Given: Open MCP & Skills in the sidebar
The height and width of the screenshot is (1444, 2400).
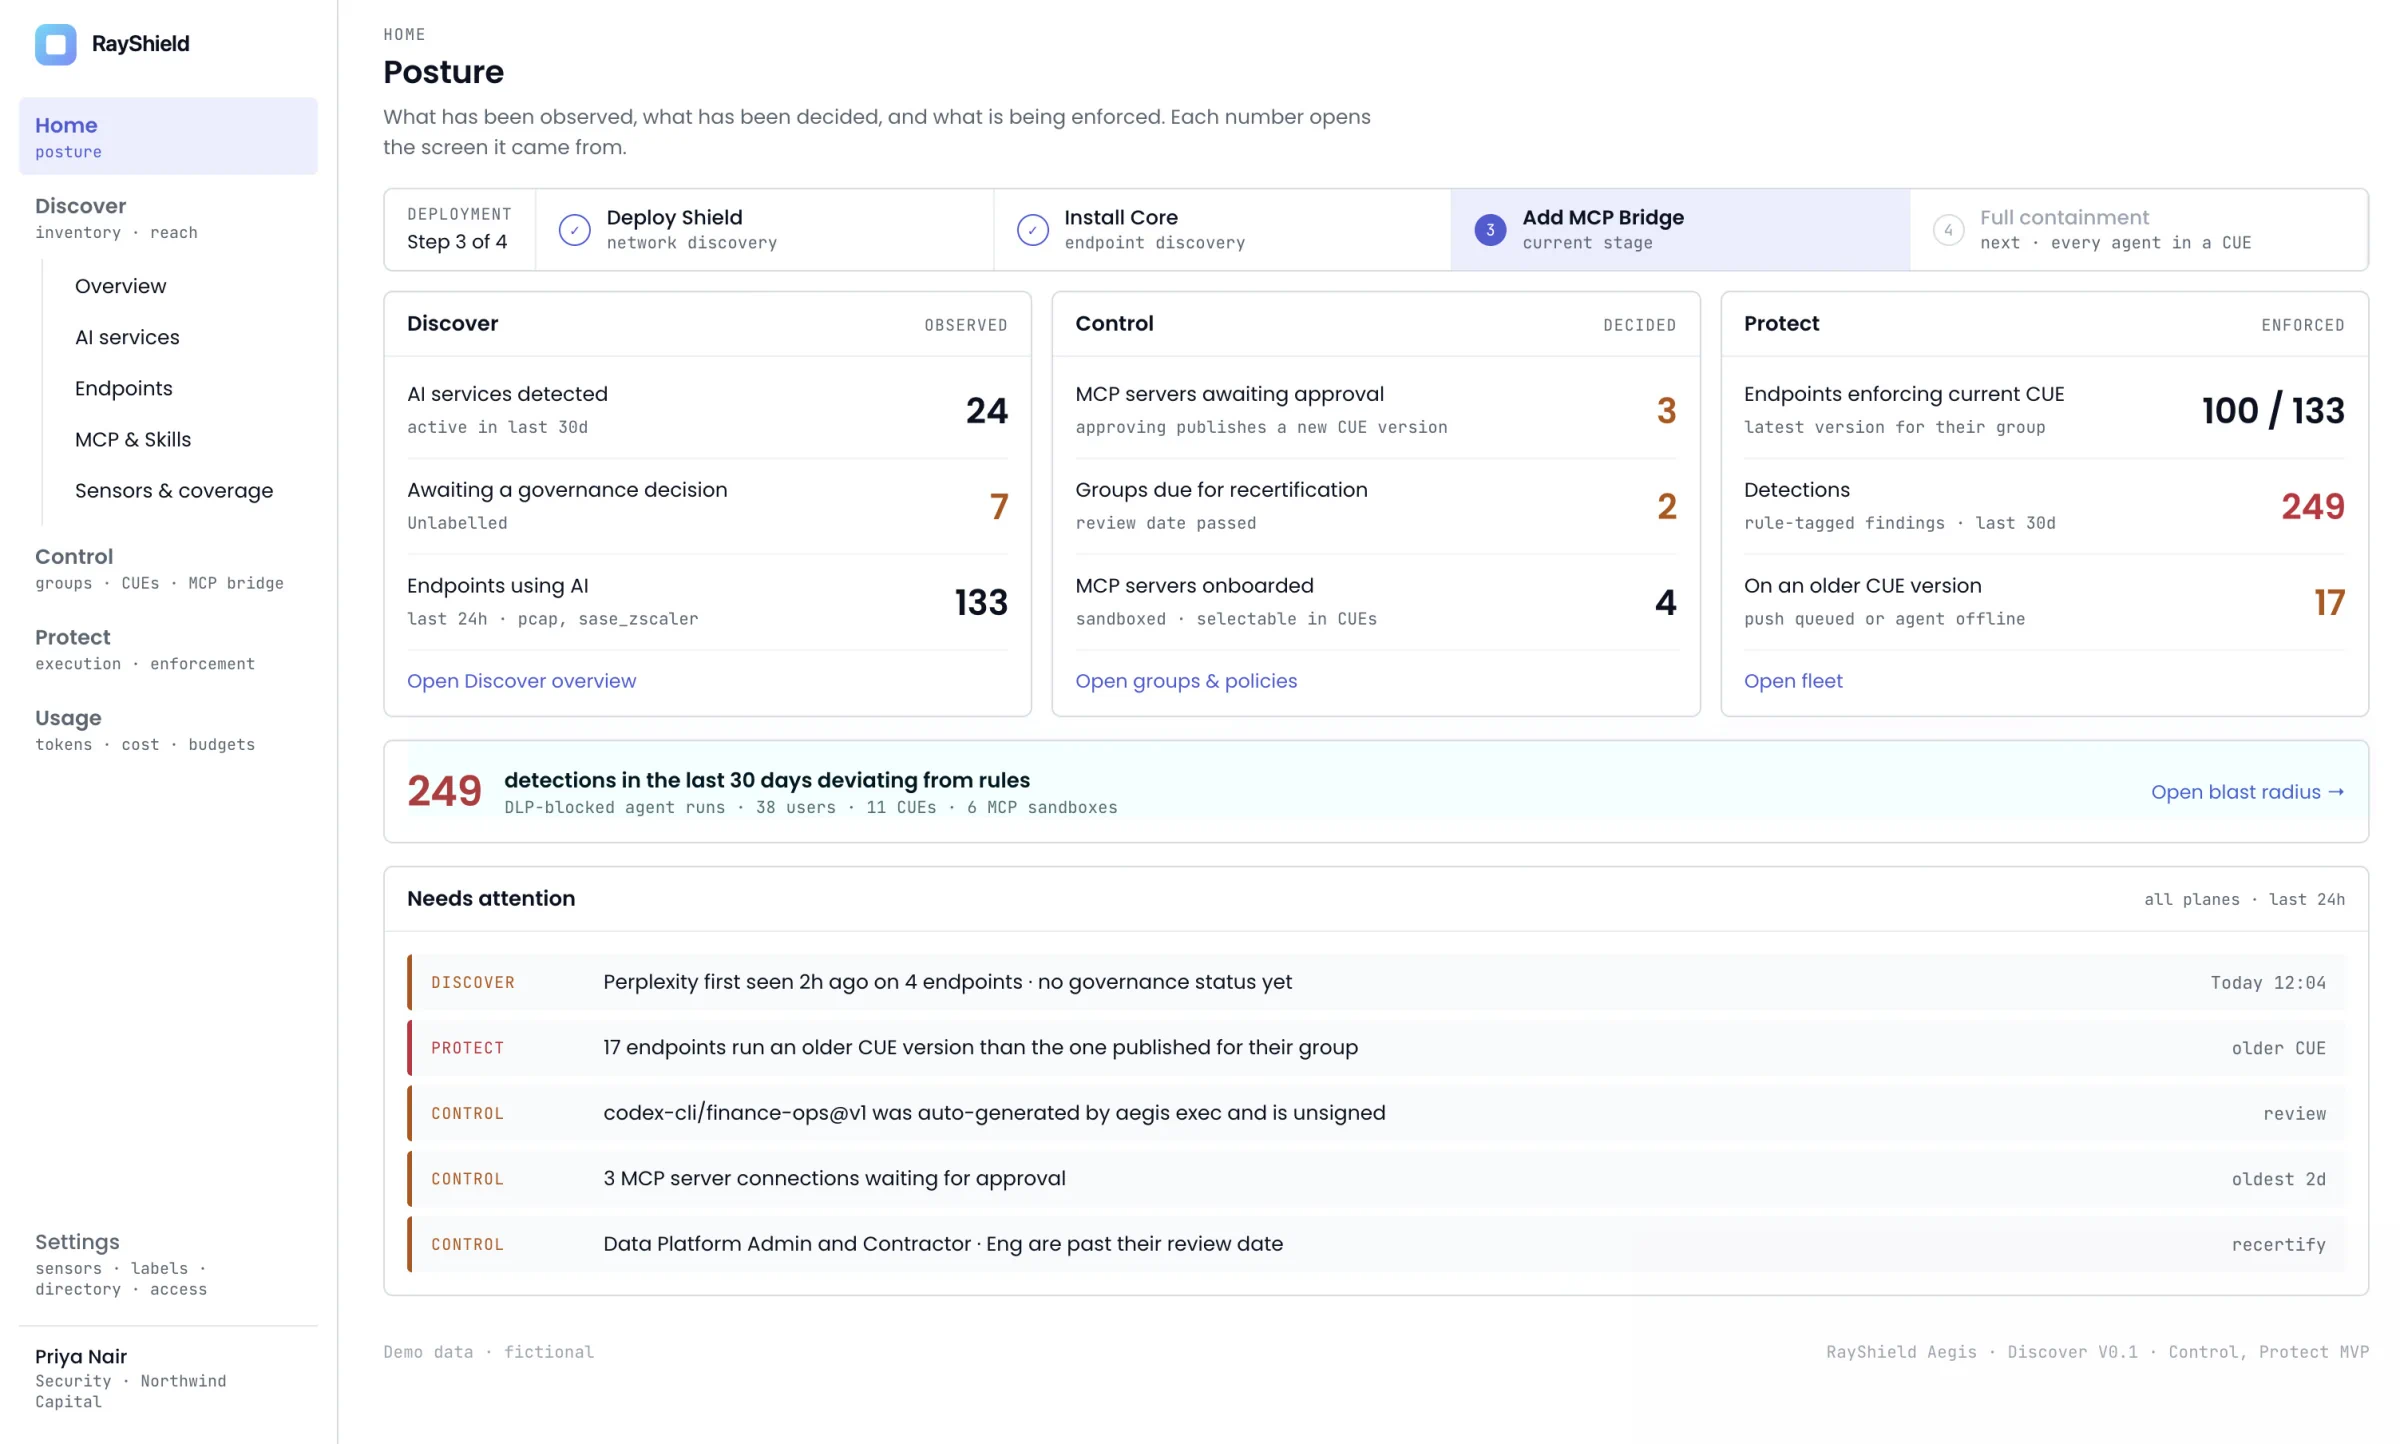Looking at the screenshot, I should tap(133, 439).
